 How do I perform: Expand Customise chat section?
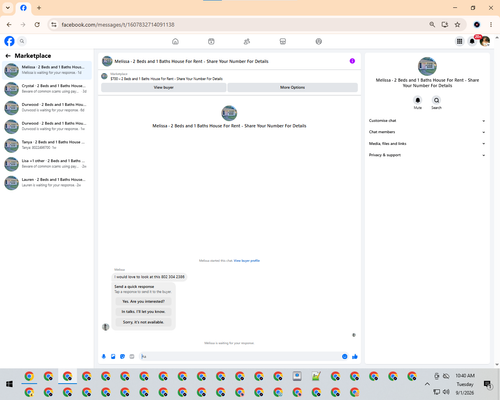(427, 121)
